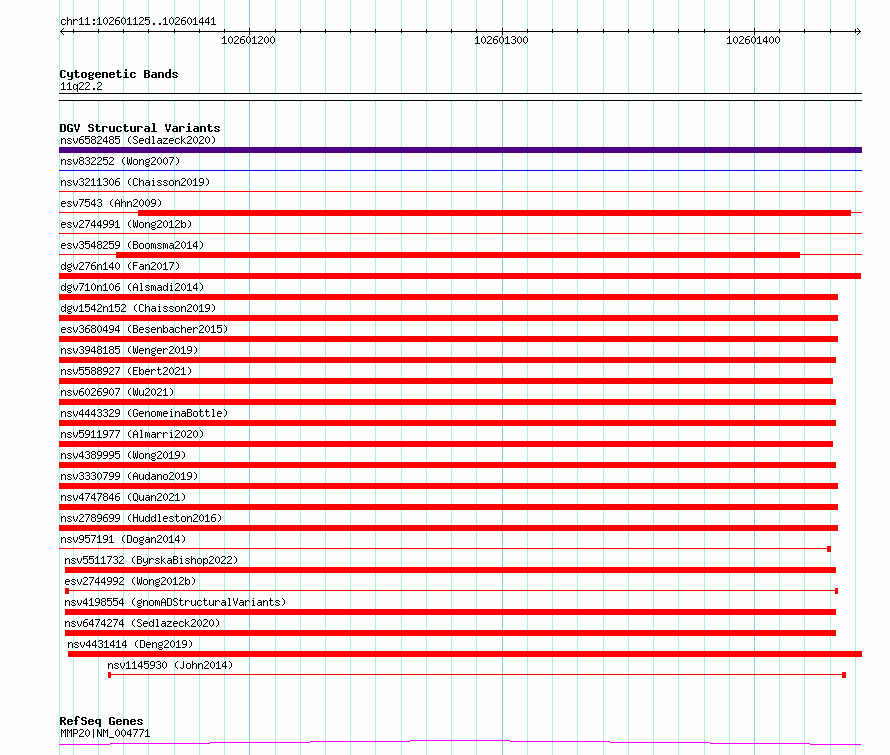Select the RefSeq Genes track heading
This screenshot has height=755, width=890.
click(101, 721)
